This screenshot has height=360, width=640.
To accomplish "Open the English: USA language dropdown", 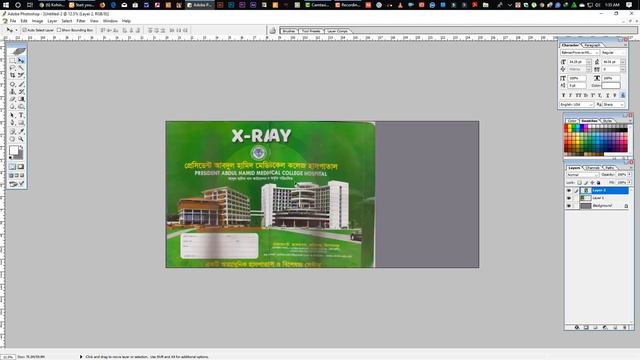I will 577,104.
